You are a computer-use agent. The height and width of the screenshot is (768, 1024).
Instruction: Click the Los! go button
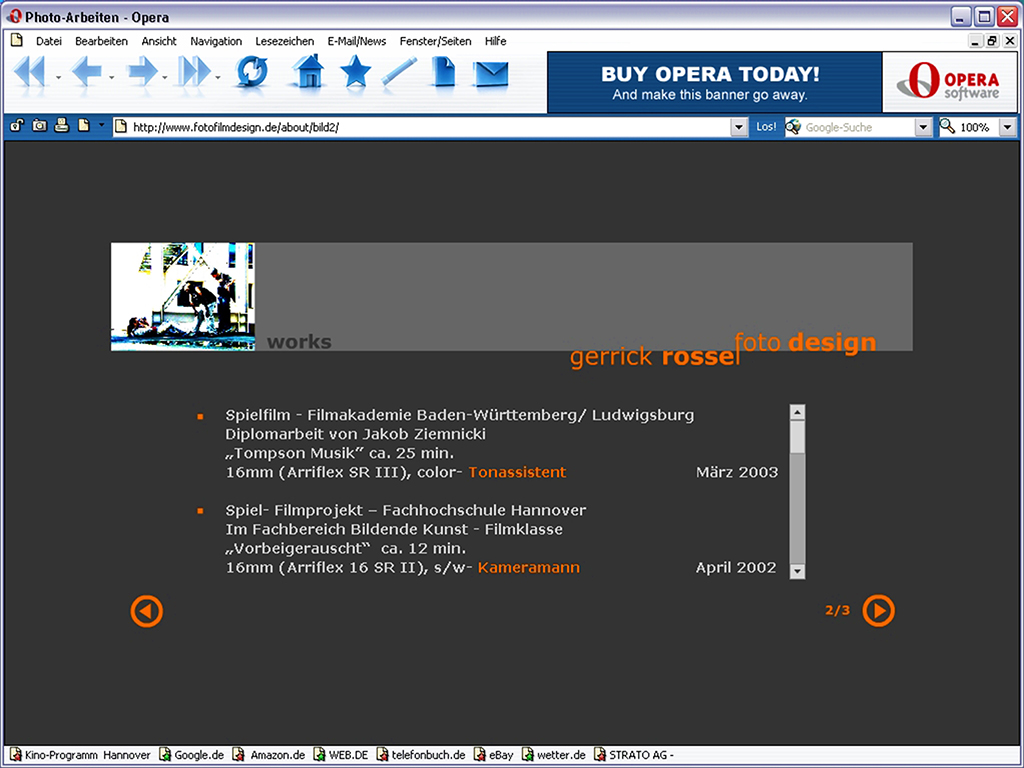[766, 127]
